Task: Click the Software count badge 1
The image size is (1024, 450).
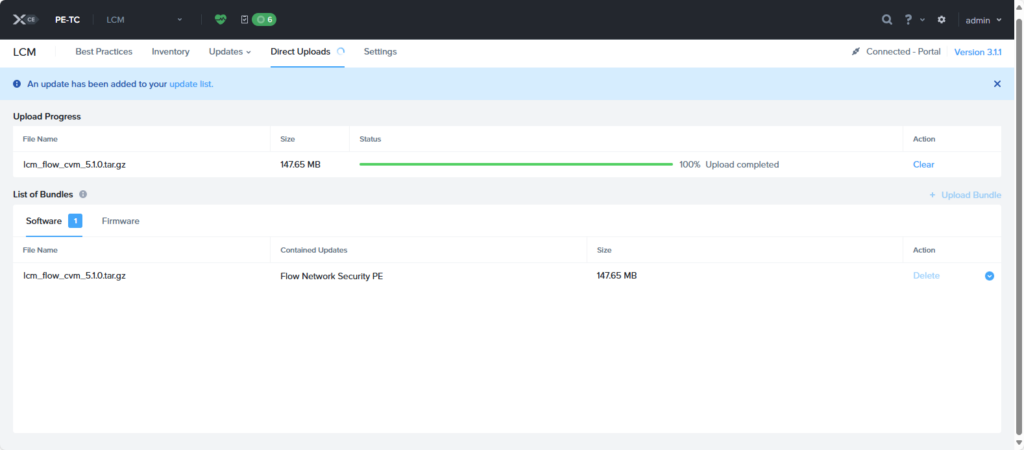Action: click(x=75, y=221)
